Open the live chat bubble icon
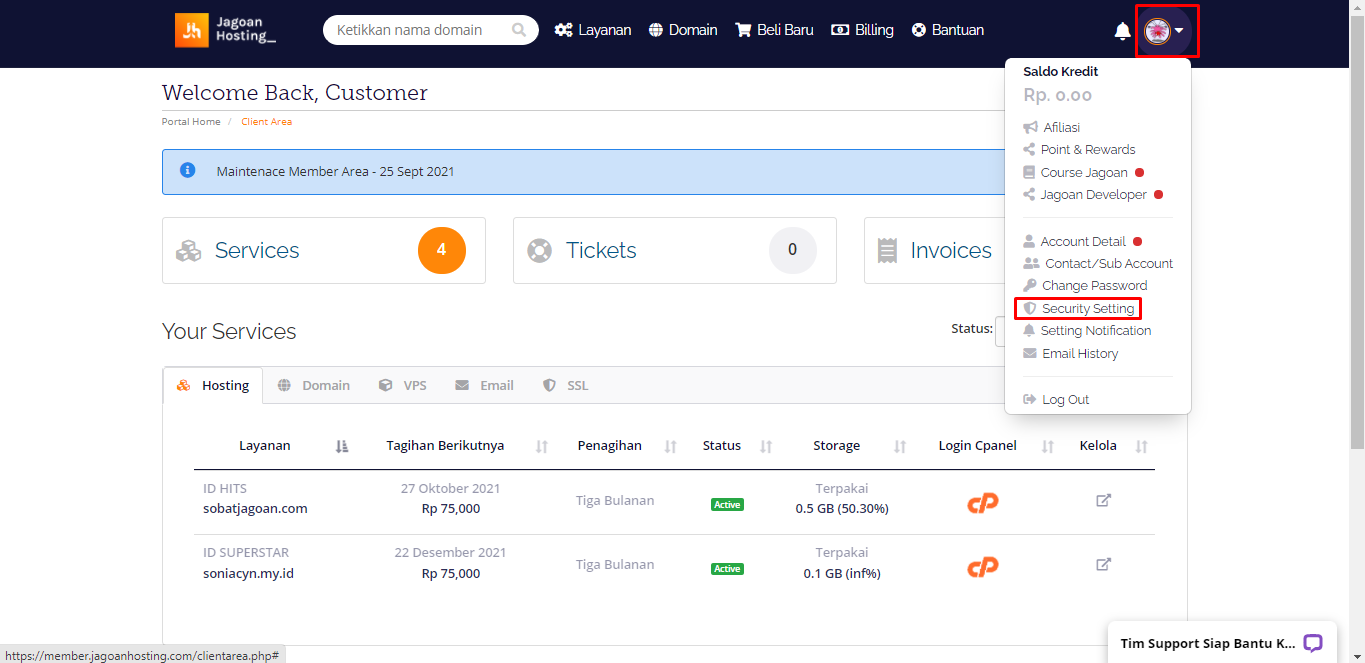 coord(1313,643)
